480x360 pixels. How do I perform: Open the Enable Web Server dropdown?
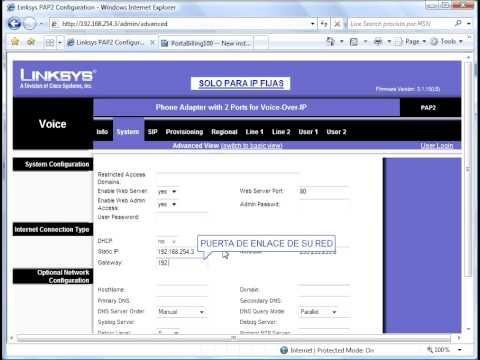point(167,191)
